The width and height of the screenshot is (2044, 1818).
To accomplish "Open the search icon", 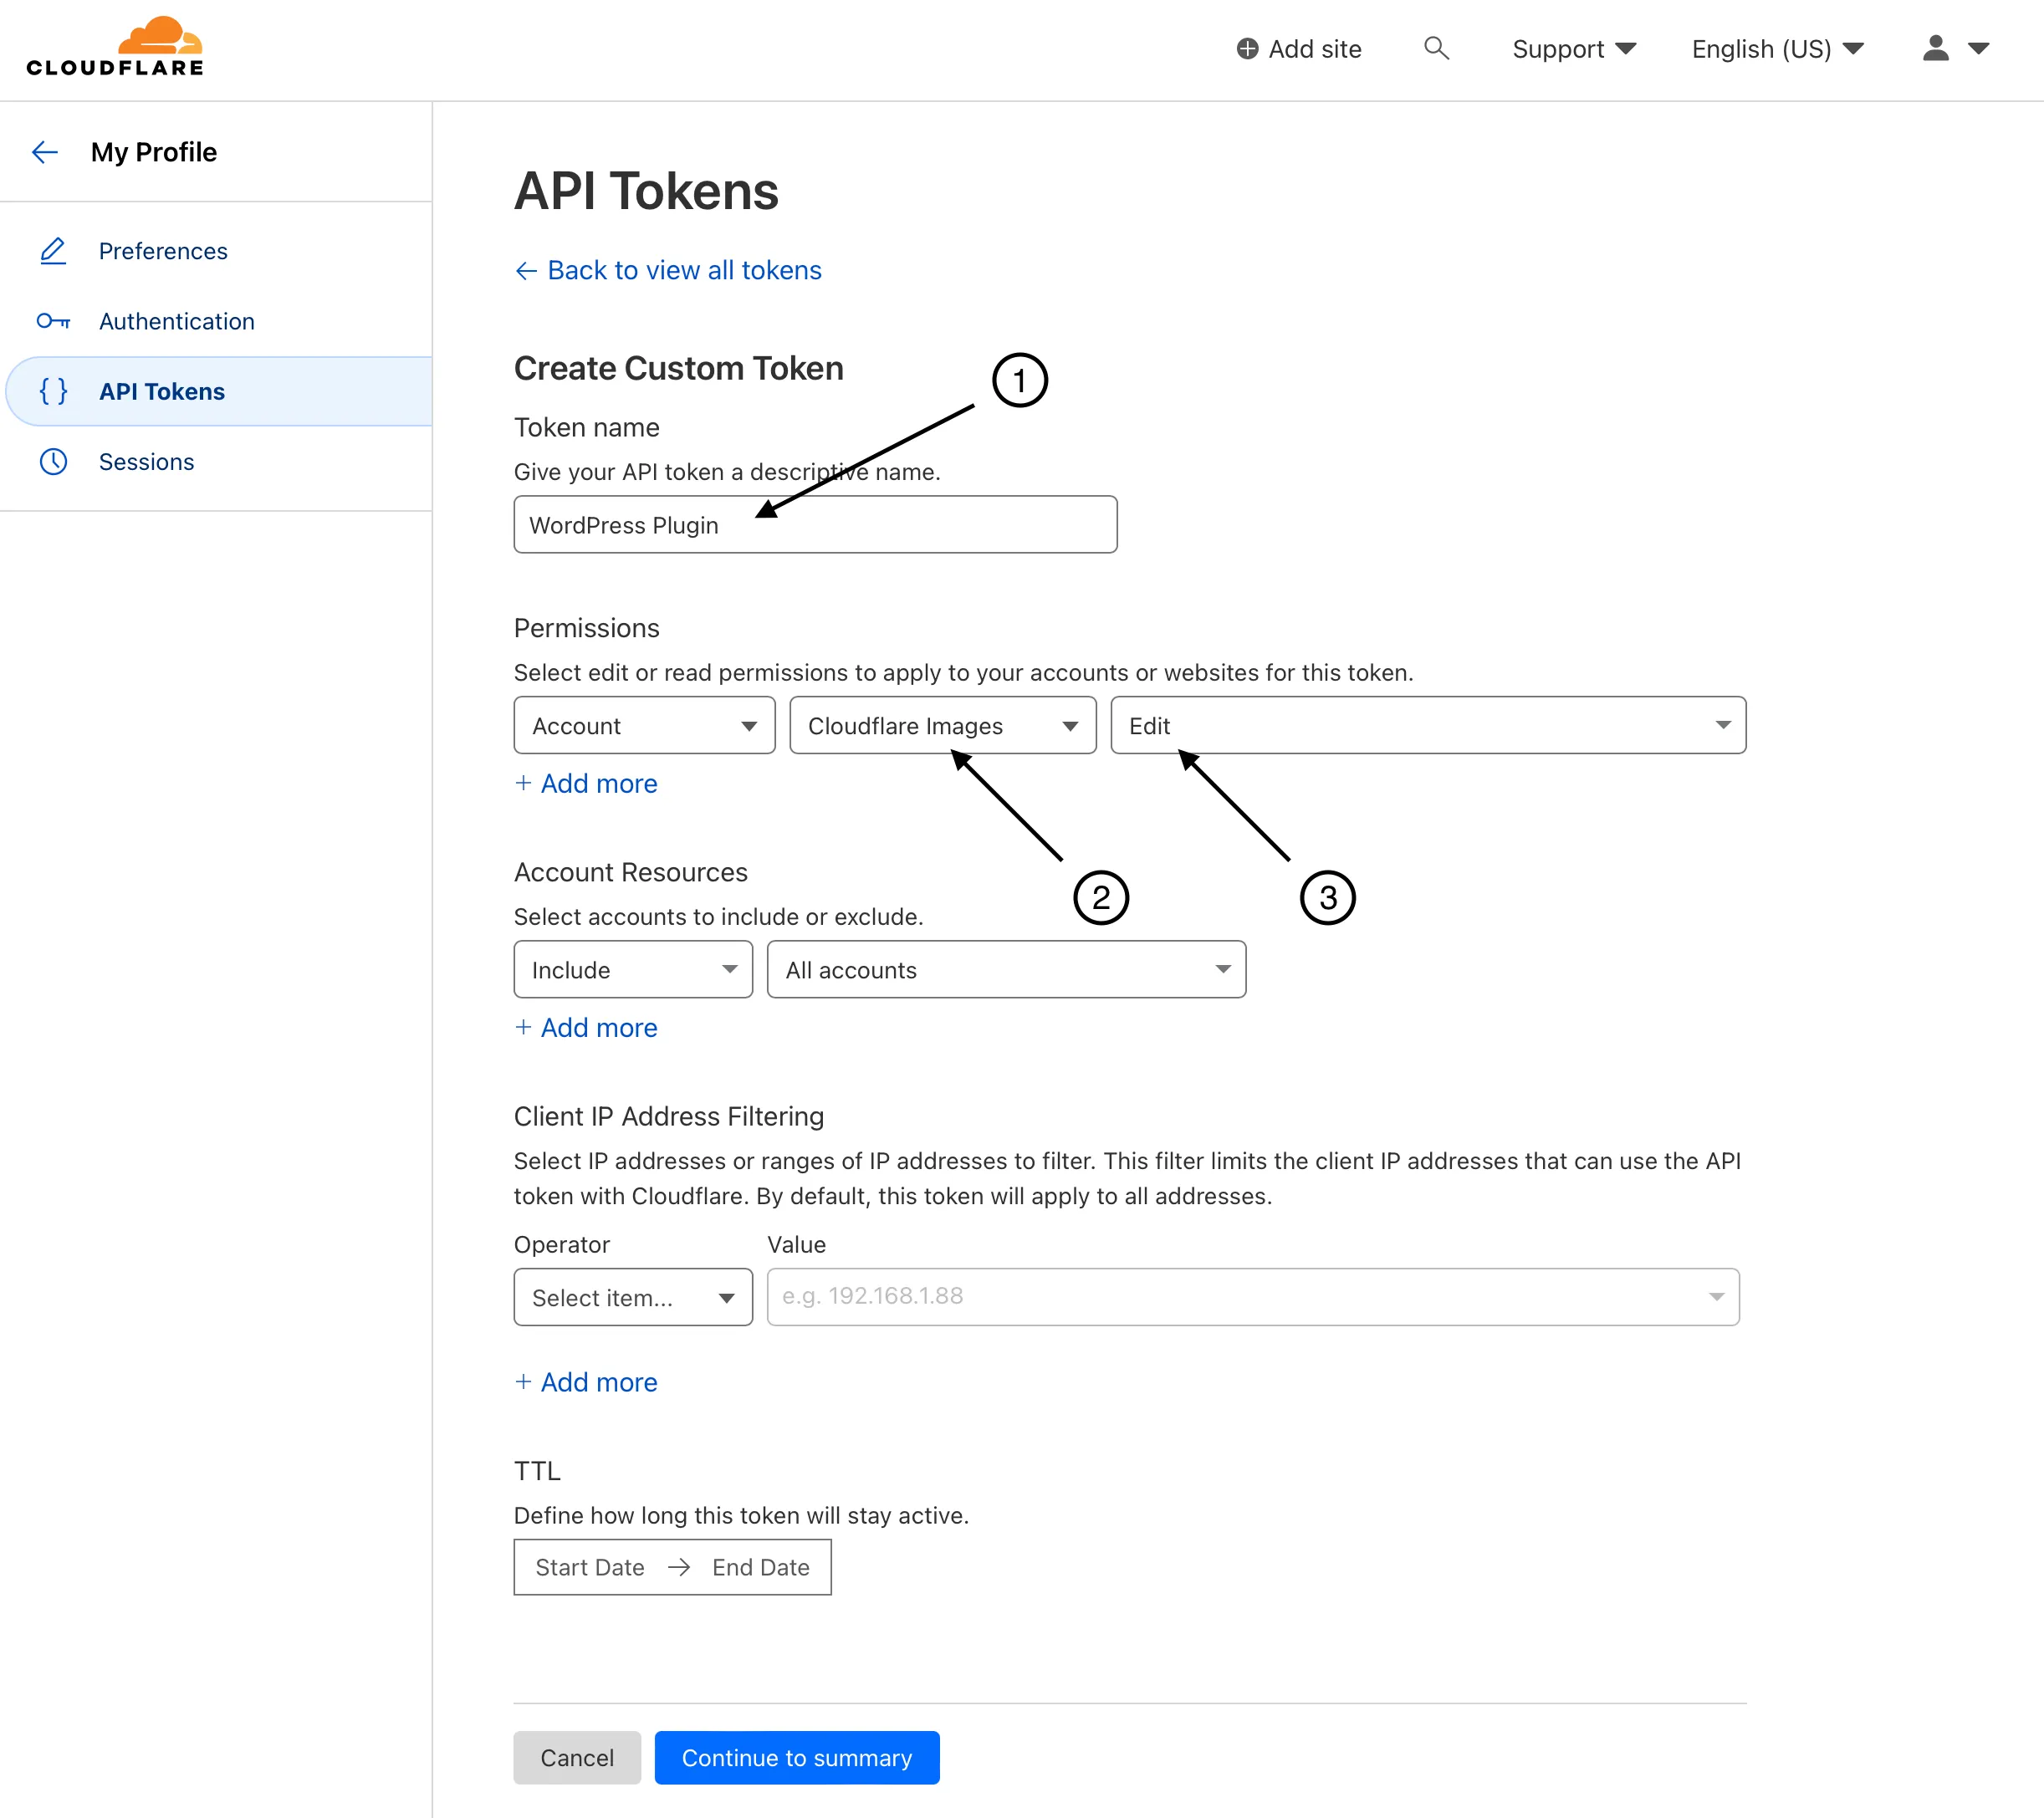I will (1437, 48).
